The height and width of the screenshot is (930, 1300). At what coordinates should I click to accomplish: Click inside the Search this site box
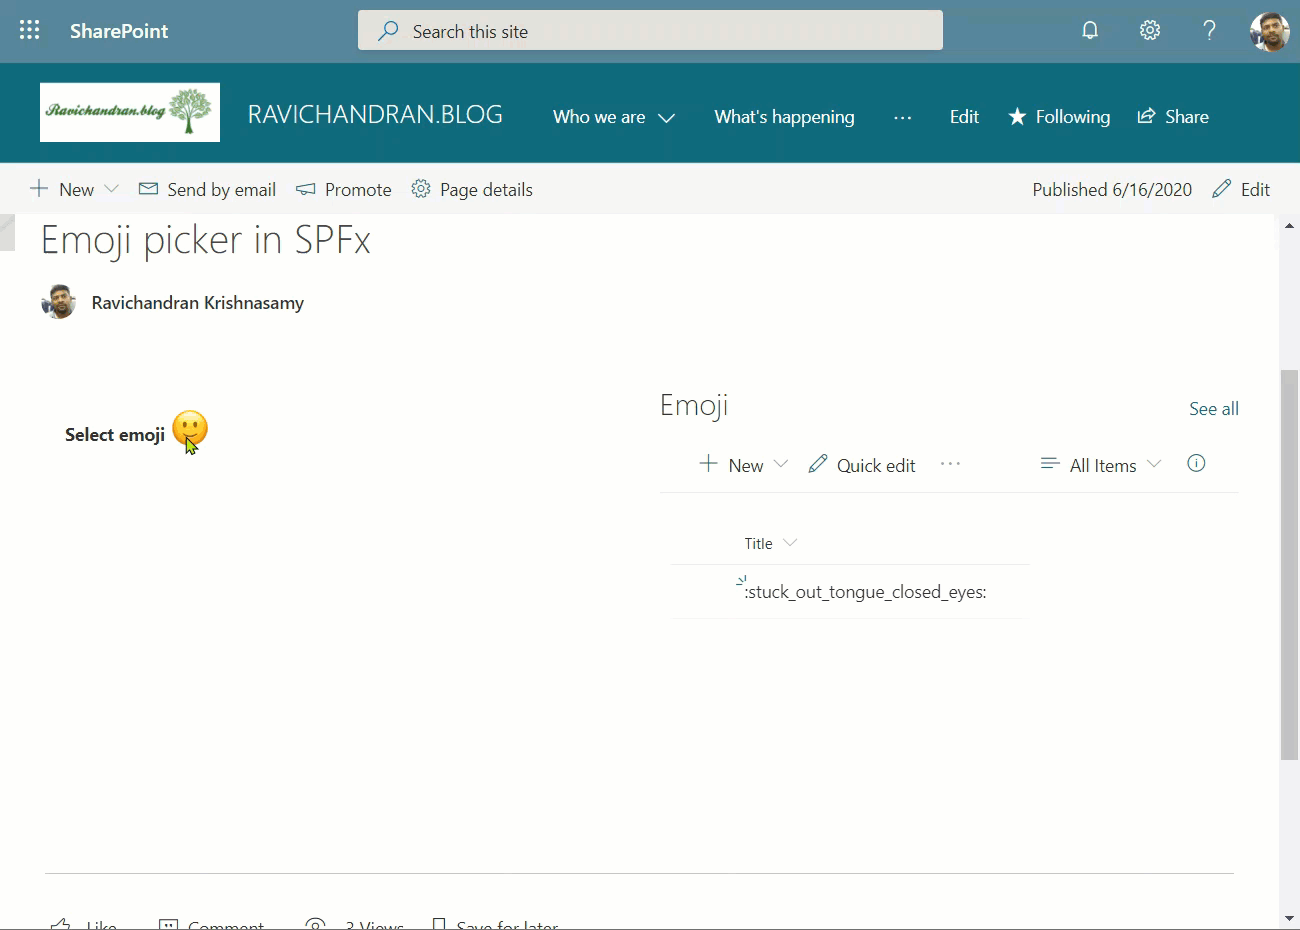[650, 31]
